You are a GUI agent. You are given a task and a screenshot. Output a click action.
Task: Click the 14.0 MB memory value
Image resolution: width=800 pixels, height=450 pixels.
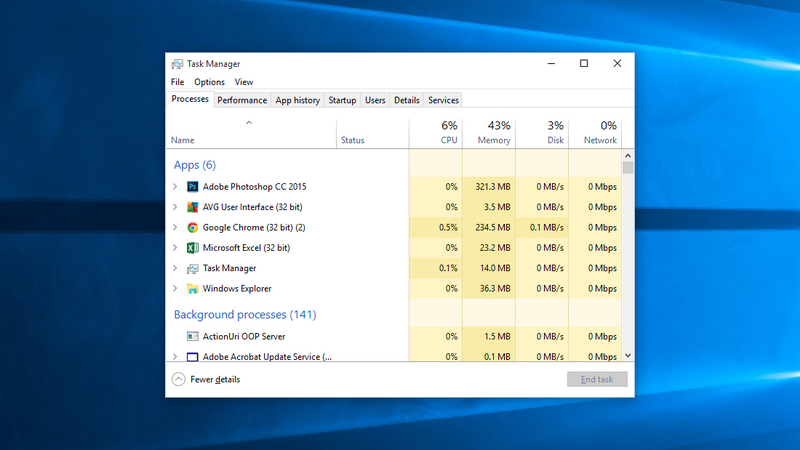(x=495, y=268)
